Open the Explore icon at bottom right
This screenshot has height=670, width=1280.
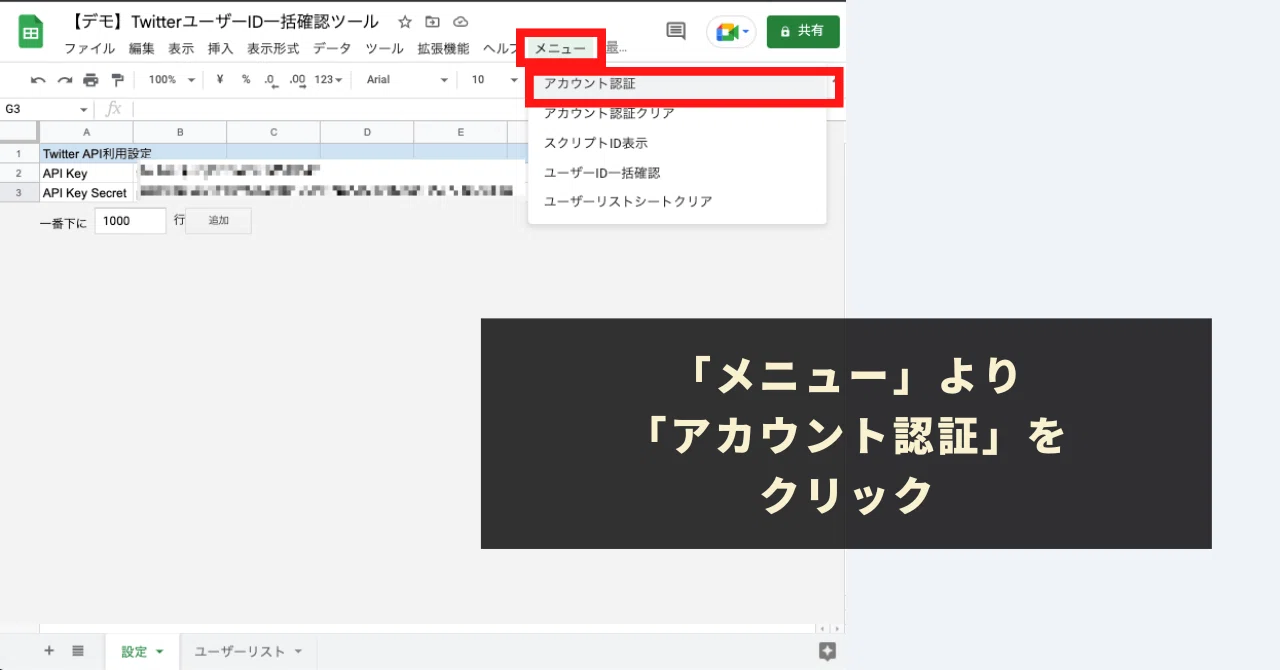(827, 652)
